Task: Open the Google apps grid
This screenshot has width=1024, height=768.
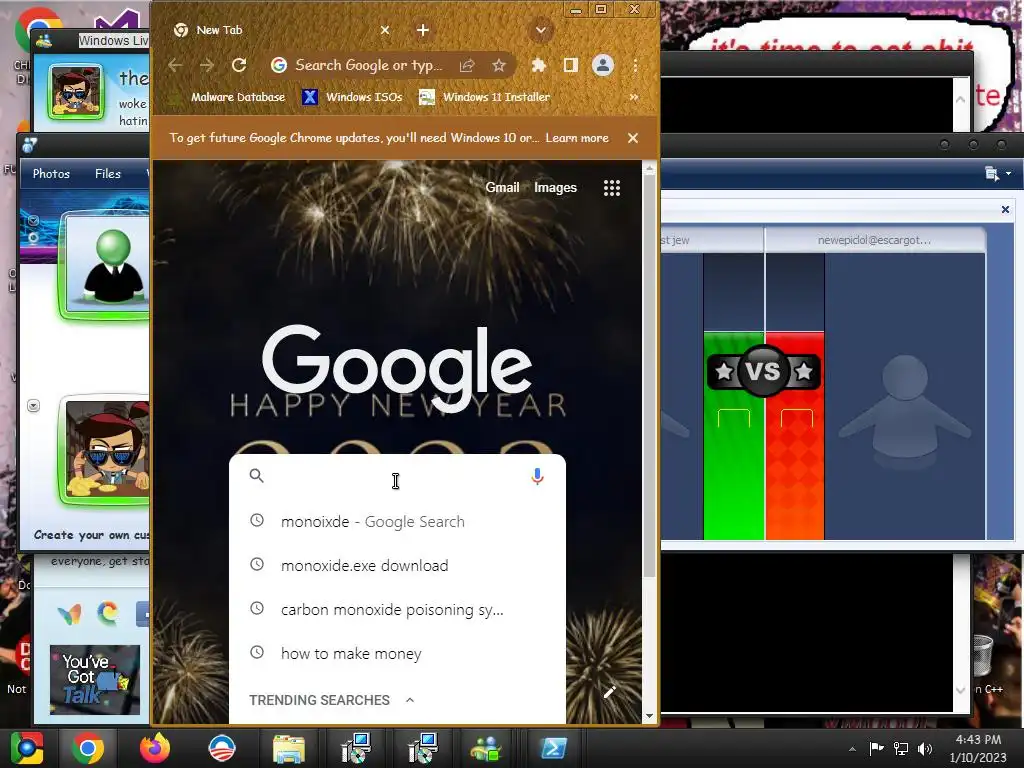Action: 612,188
